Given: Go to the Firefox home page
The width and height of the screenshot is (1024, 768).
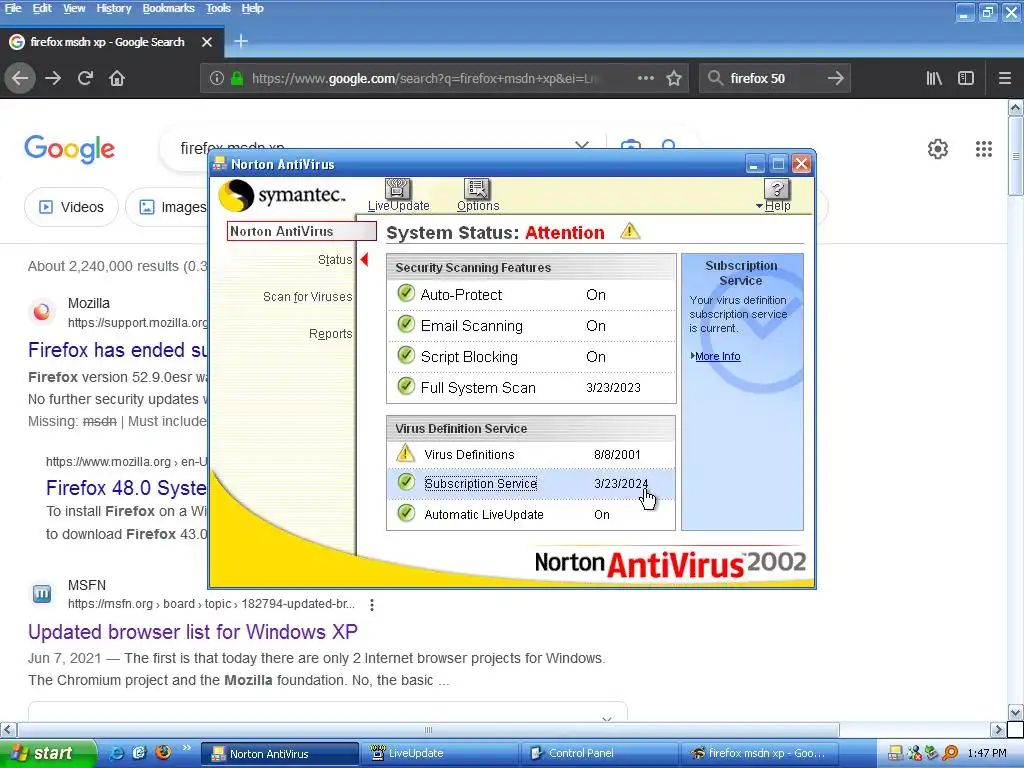Looking at the screenshot, I should click(117, 78).
